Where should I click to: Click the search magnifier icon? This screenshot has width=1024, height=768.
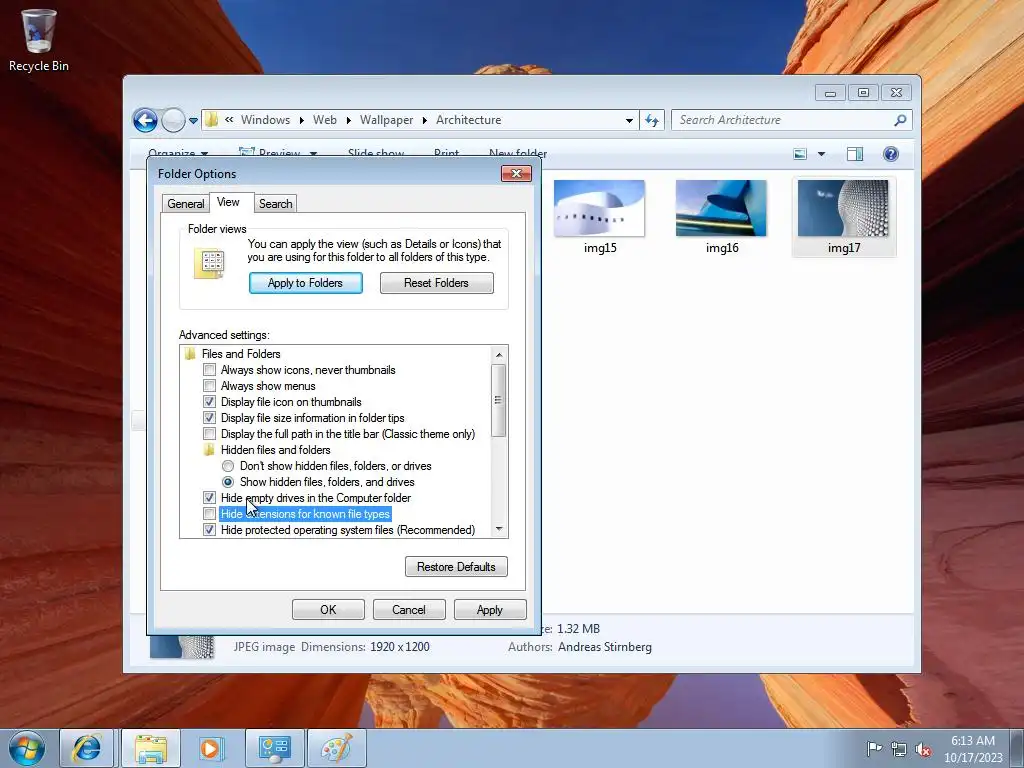click(x=900, y=120)
